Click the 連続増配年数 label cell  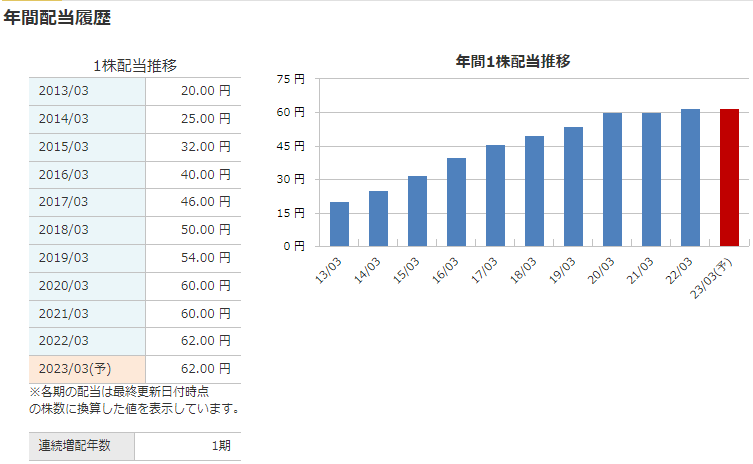coord(82,446)
